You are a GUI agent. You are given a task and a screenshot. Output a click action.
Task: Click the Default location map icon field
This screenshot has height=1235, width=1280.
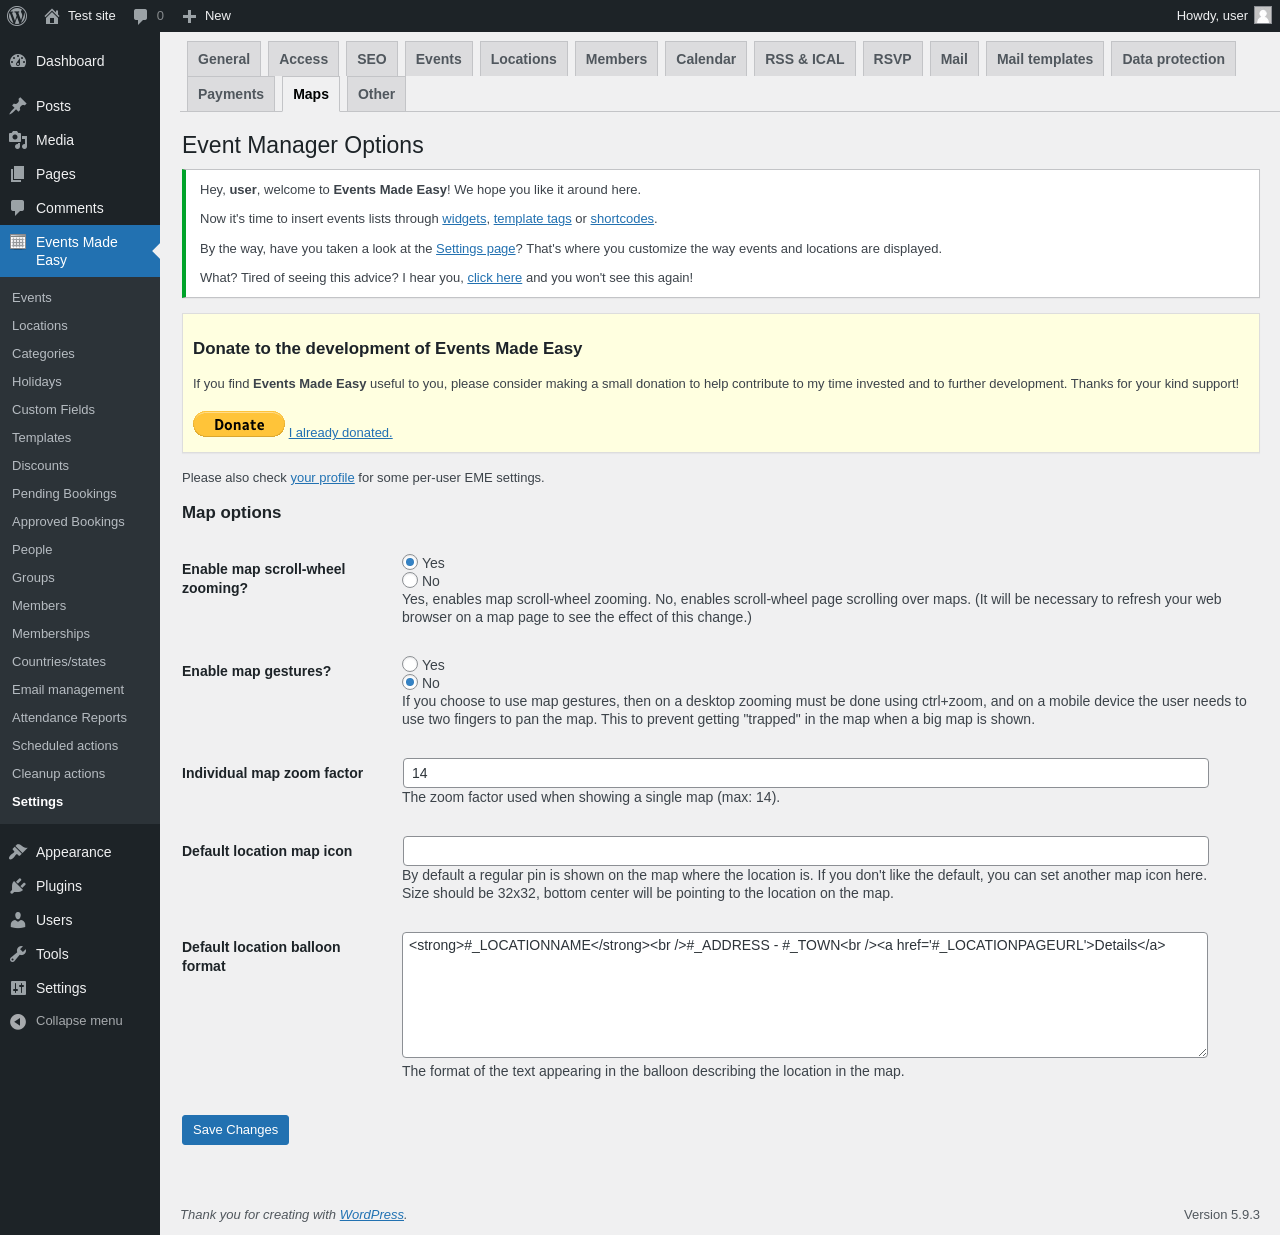(x=806, y=851)
